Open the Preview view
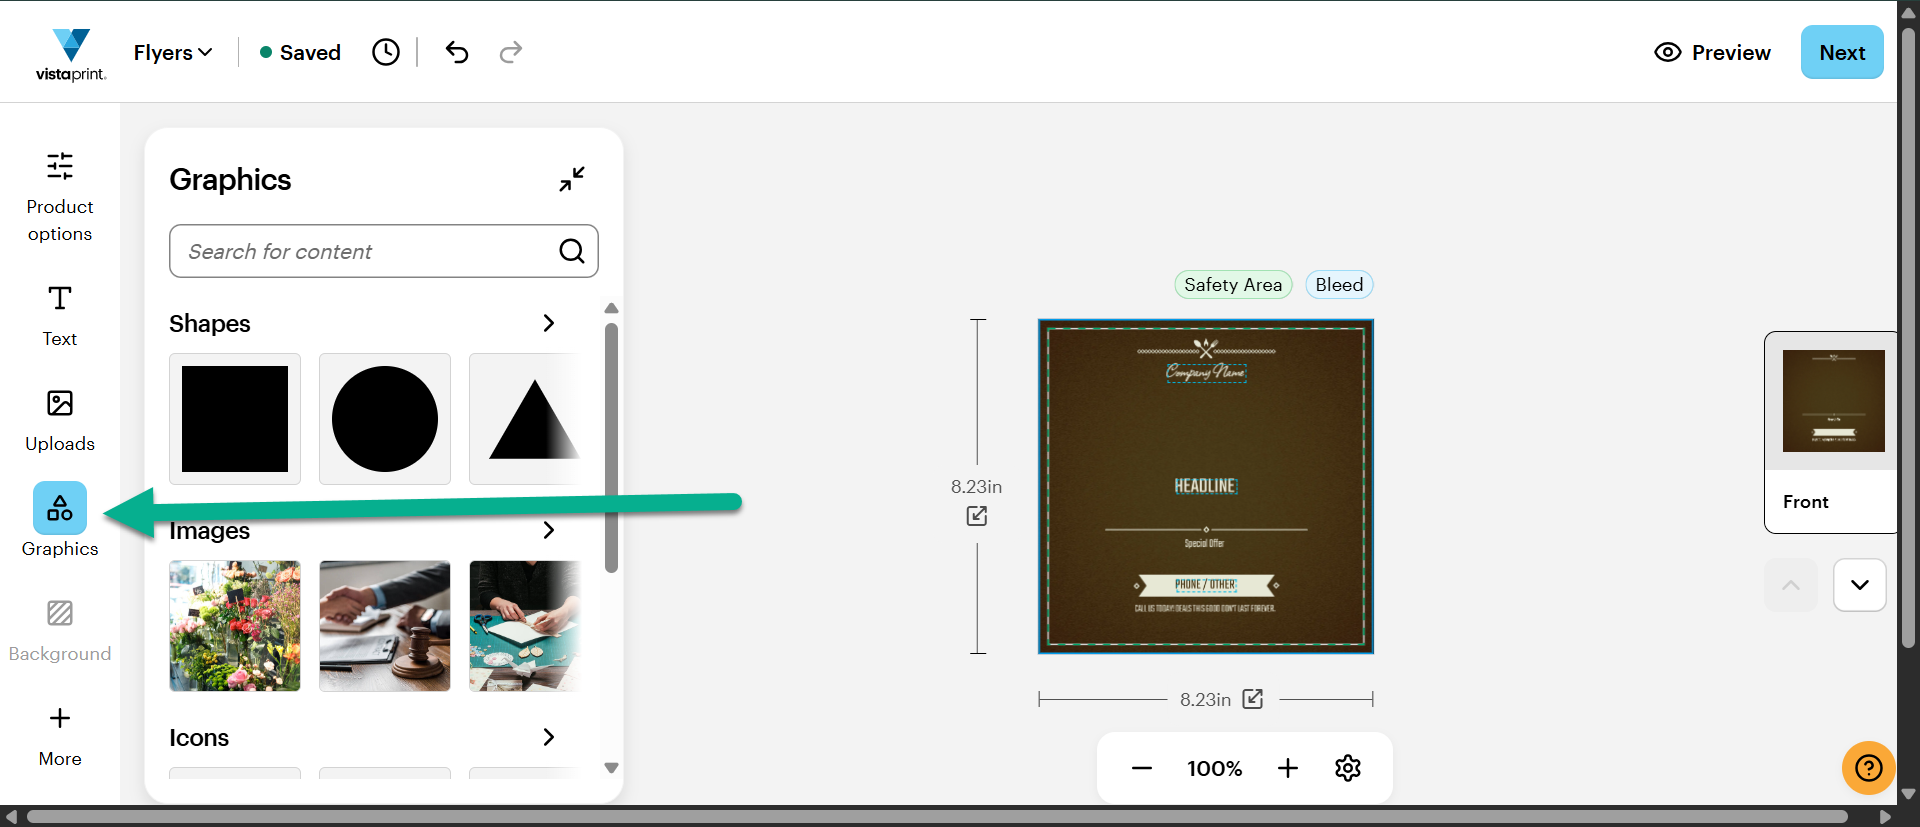1920x827 pixels. click(x=1712, y=52)
